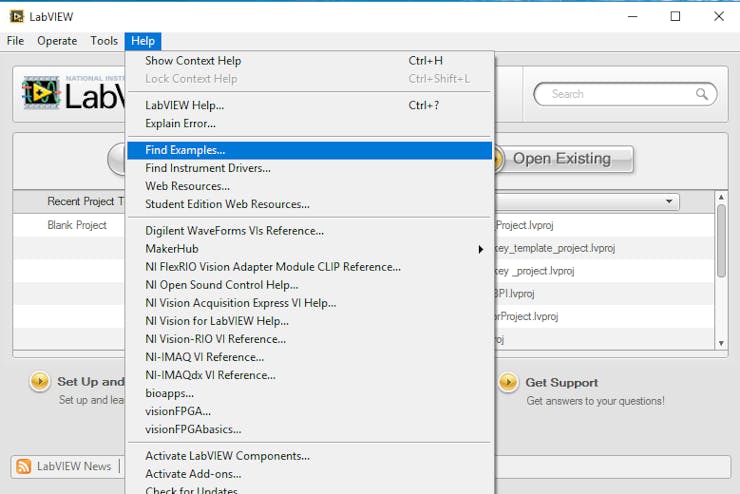Select Find Instrument Drivers...
This screenshot has width=740, height=494.
309,168
